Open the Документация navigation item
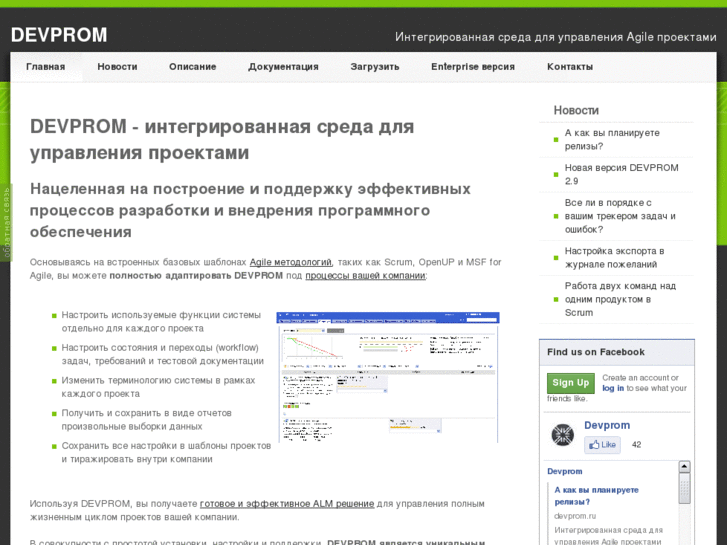The height and width of the screenshot is (545, 727). click(283, 67)
